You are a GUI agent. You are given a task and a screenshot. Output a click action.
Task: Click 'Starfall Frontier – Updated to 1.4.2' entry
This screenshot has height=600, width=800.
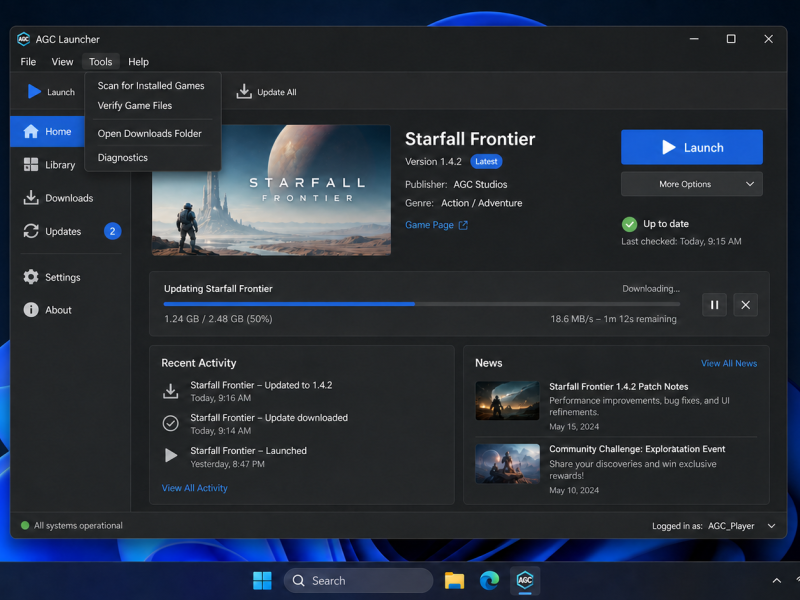pyautogui.click(x=261, y=385)
